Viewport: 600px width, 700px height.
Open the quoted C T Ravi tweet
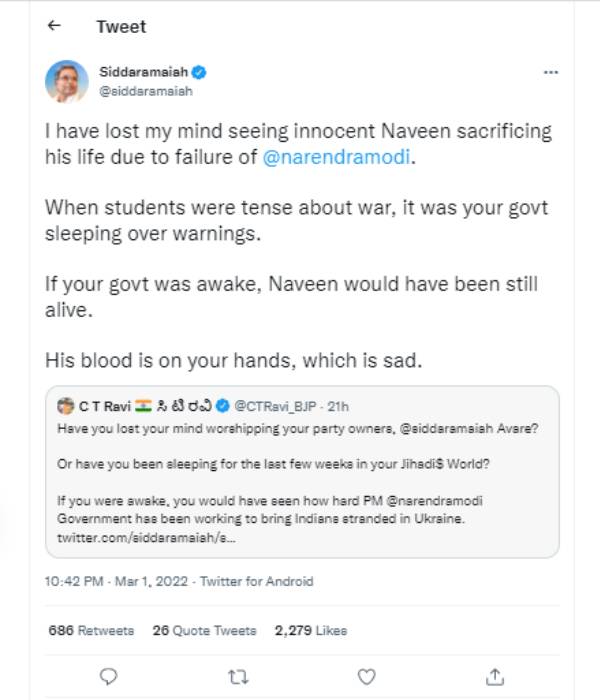click(x=302, y=480)
